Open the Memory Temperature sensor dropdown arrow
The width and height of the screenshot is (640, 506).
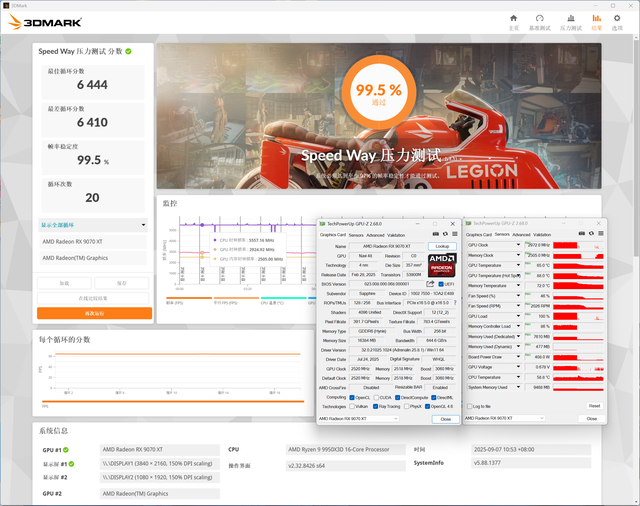pyautogui.click(x=518, y=286)
